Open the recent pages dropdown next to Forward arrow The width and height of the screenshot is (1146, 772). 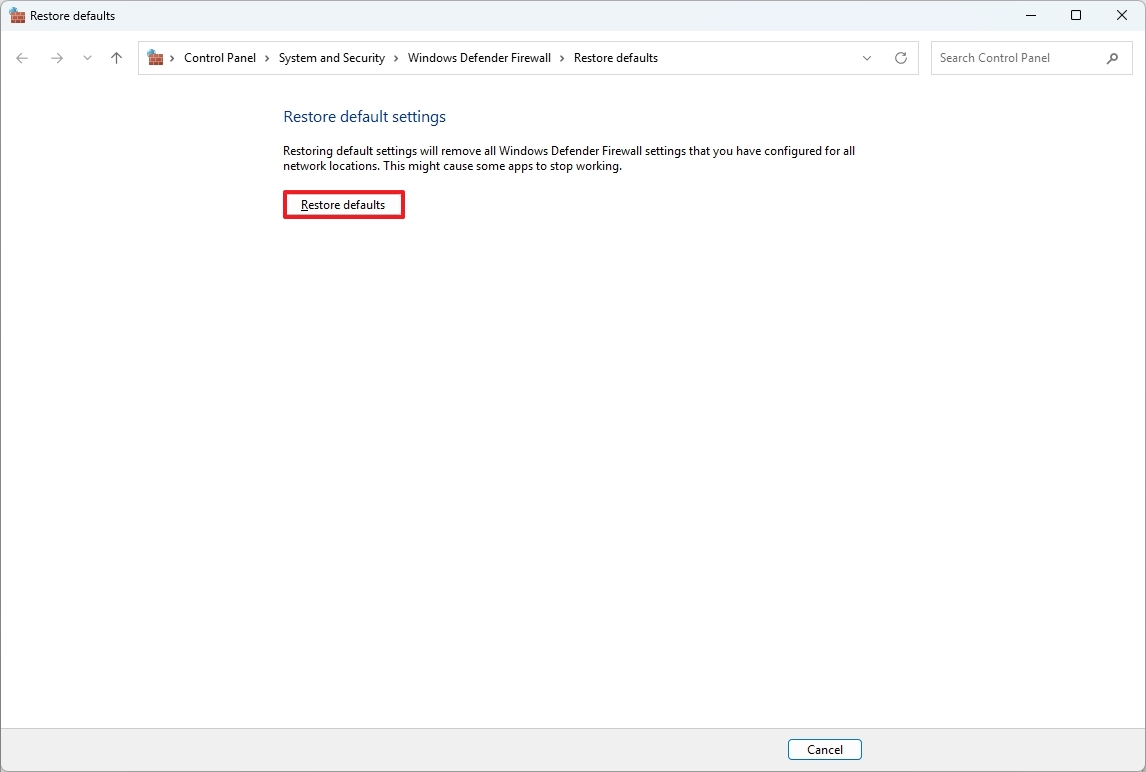click(x=86, y=57)
